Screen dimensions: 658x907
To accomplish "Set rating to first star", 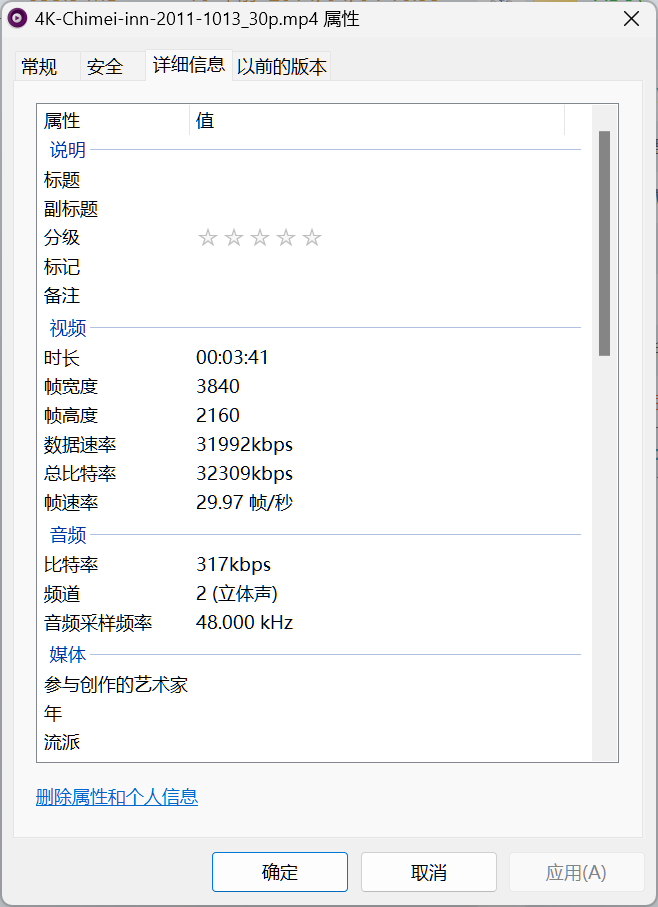I will coord(208,238).
